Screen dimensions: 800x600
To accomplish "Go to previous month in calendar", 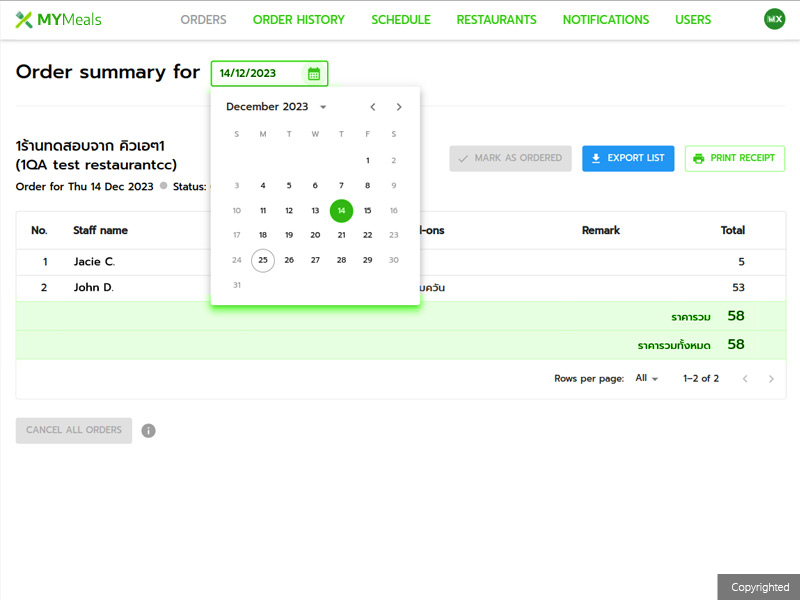I will pos(373,107).
